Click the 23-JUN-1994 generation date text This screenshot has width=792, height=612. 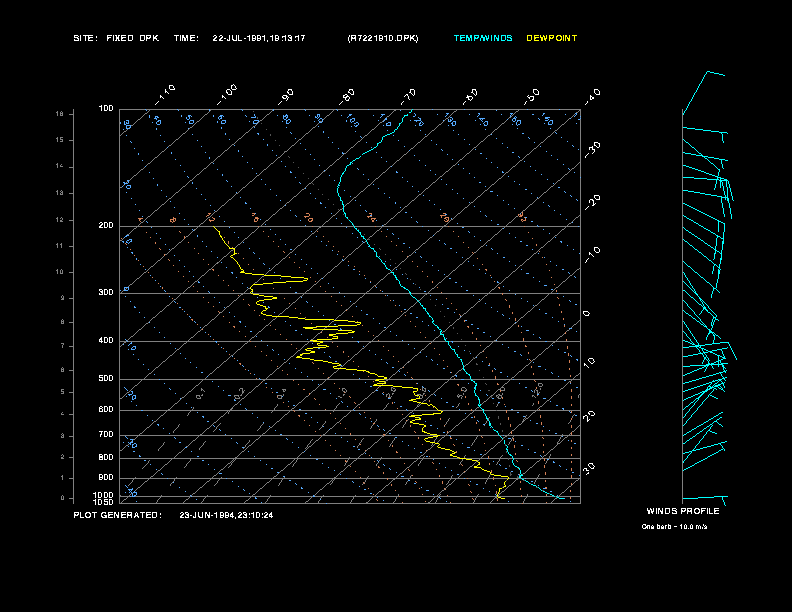coord(226,515)
